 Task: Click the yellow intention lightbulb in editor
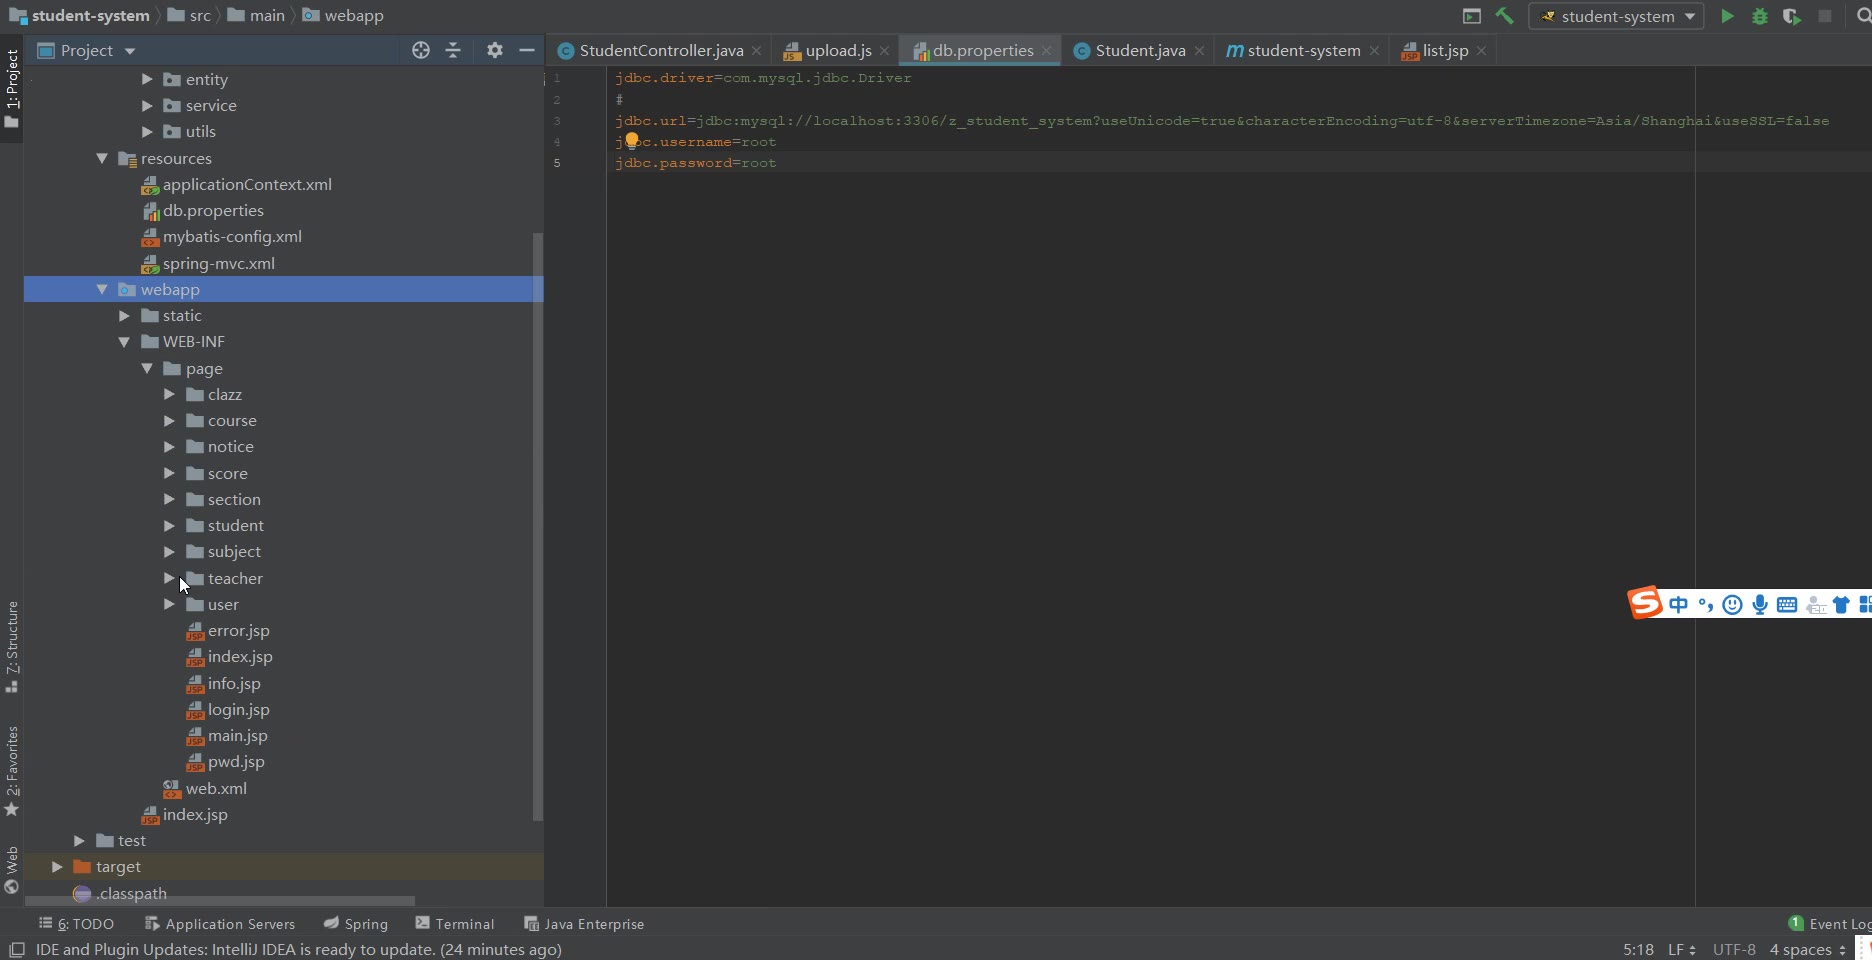tap(632, 141)
